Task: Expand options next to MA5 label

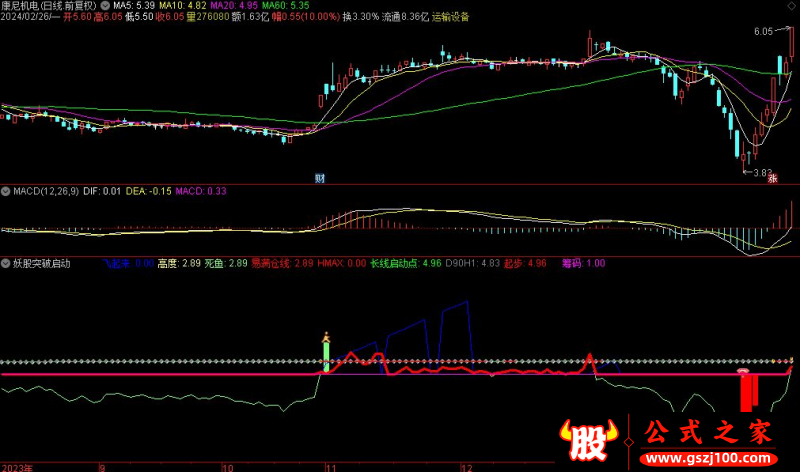Action: pos(105,5)
